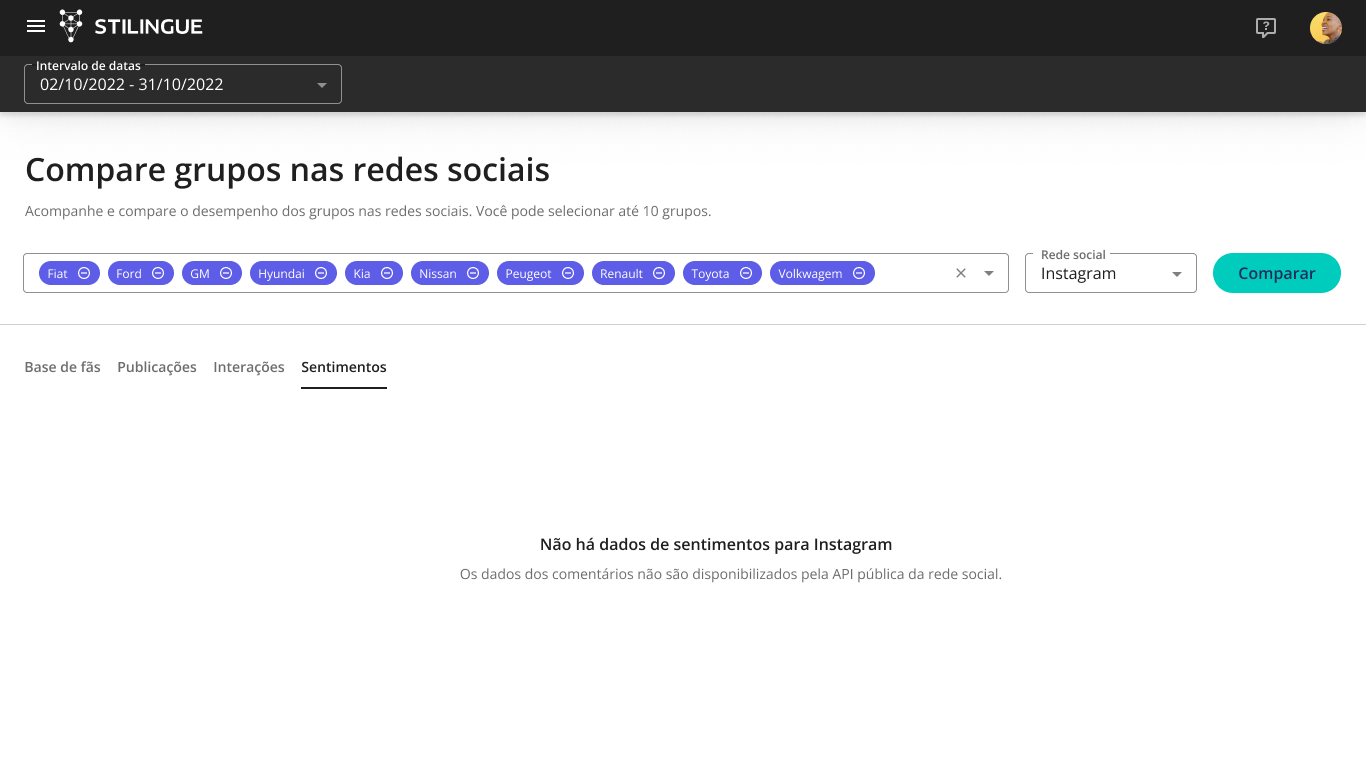Remove the Fiat group chip
This screenshot has width=1366, height=768.
coord(84,273)
